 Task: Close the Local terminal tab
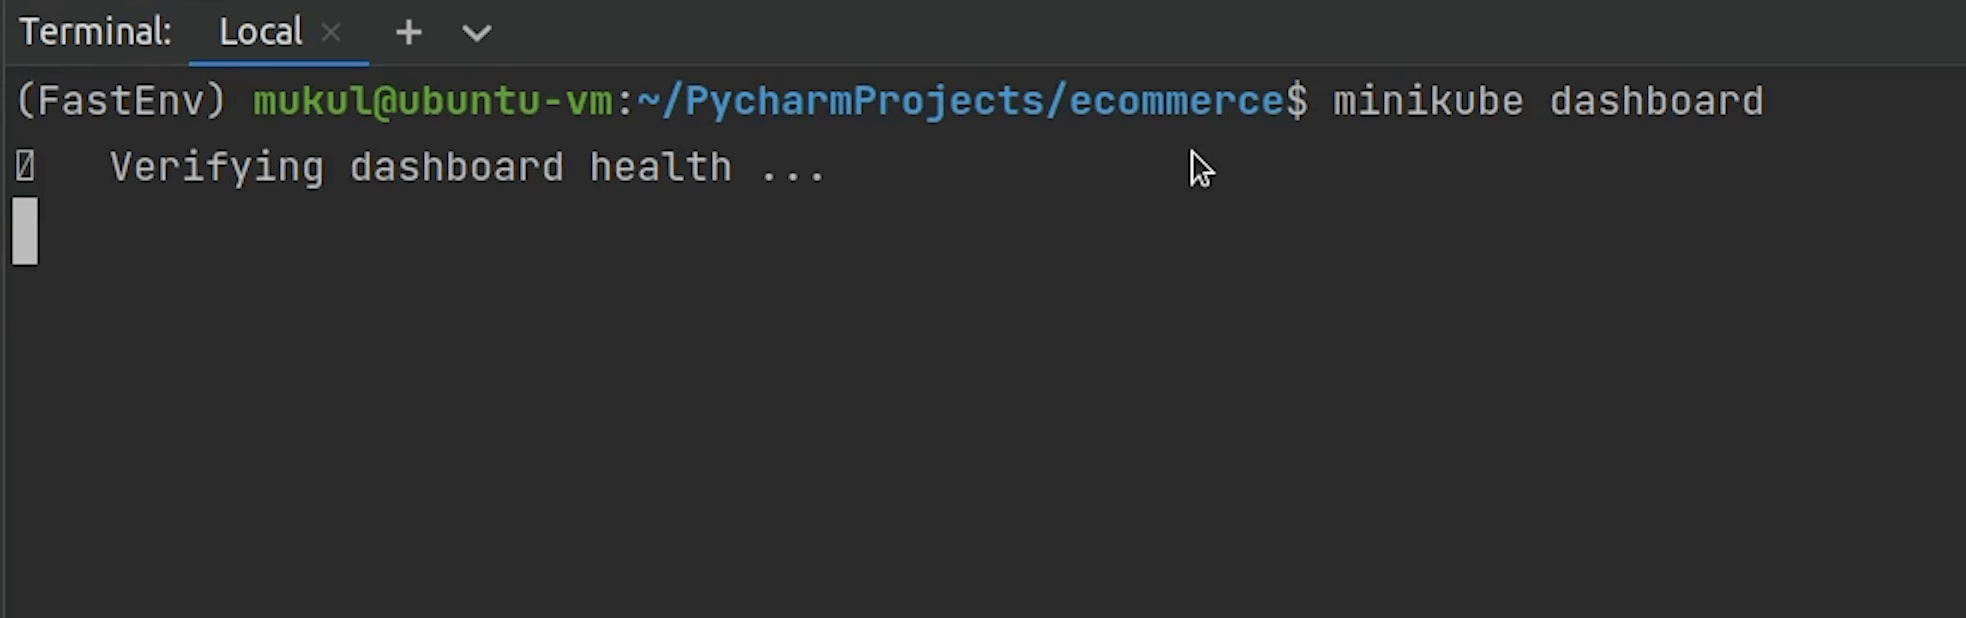click(x=331, y=33)
